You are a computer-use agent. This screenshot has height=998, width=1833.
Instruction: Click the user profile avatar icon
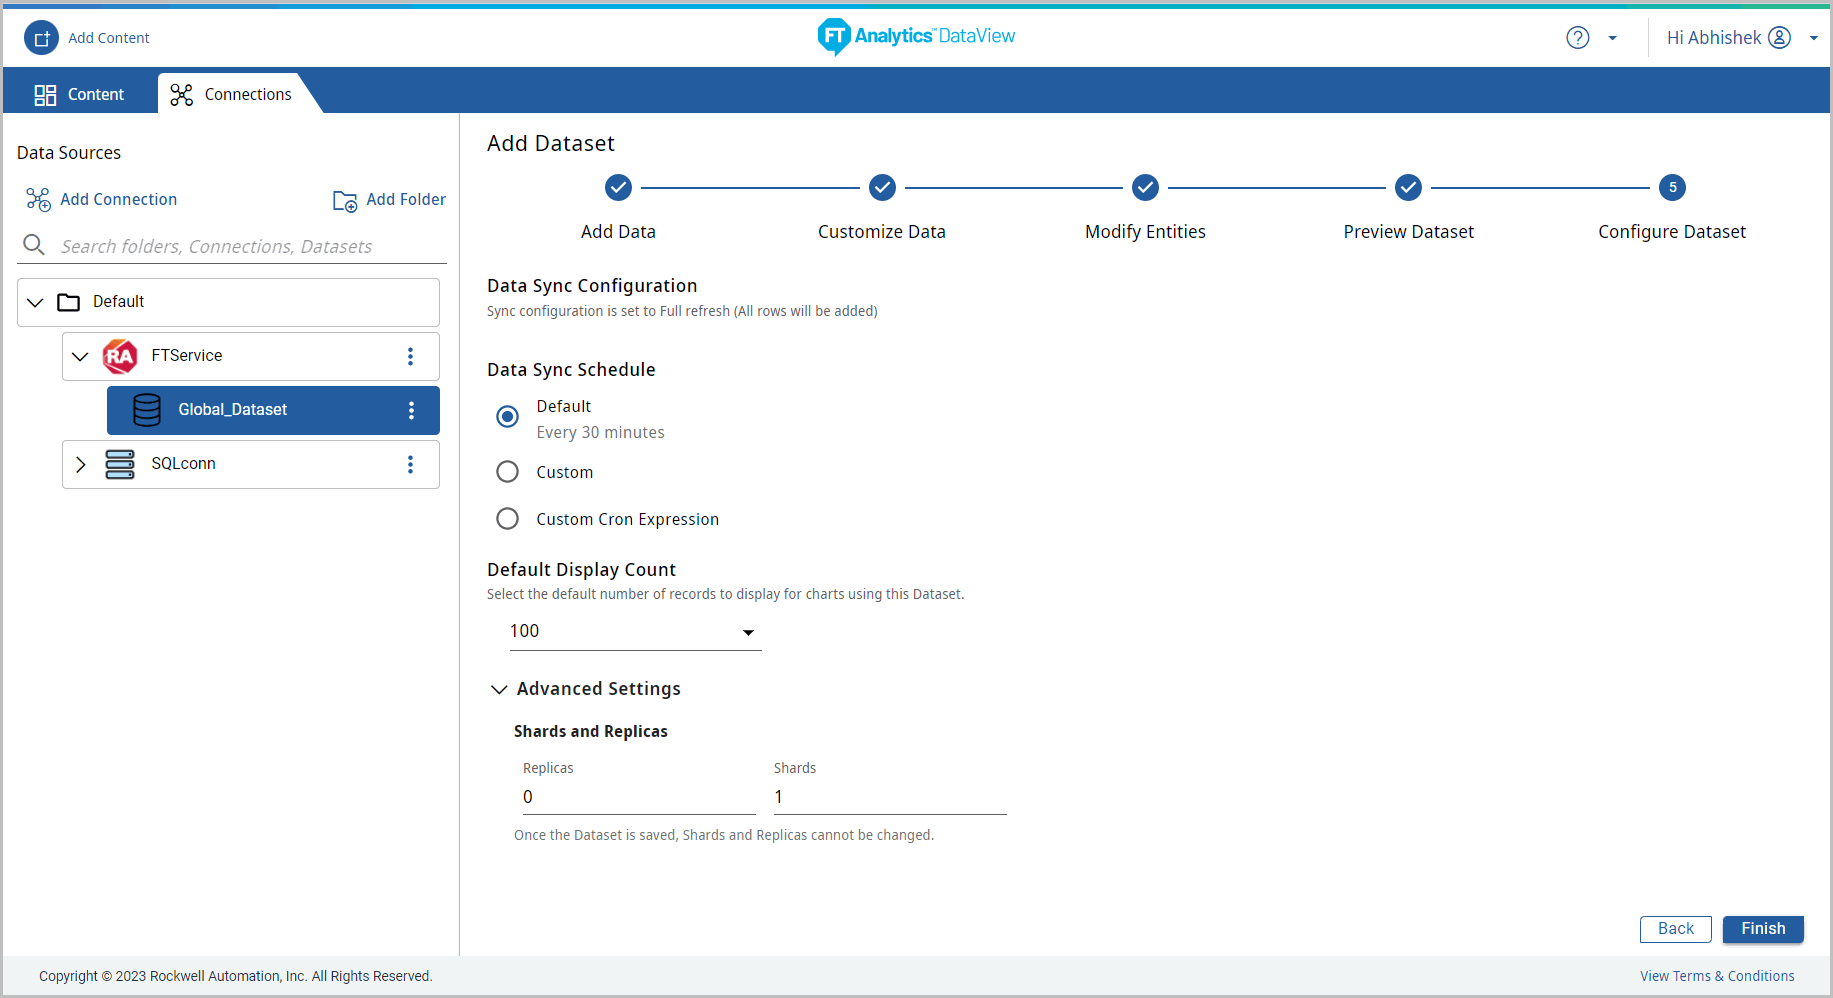[x=1779, y=38]
